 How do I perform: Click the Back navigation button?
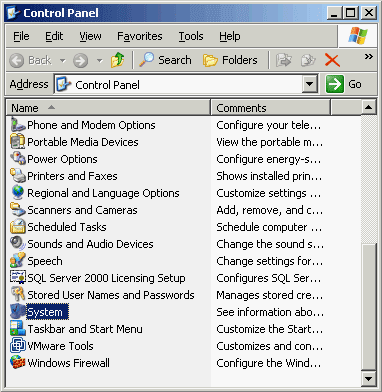(30, 60)
